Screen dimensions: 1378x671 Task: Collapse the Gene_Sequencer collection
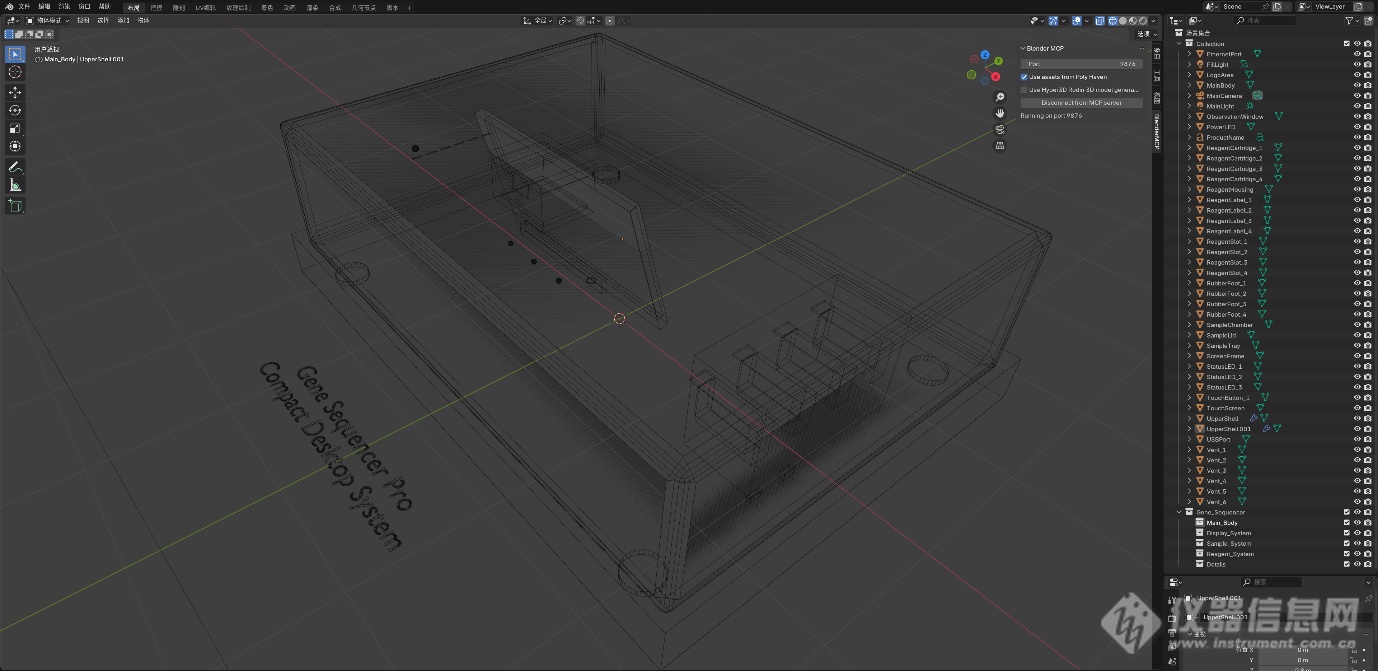[x=1178, y=512]
